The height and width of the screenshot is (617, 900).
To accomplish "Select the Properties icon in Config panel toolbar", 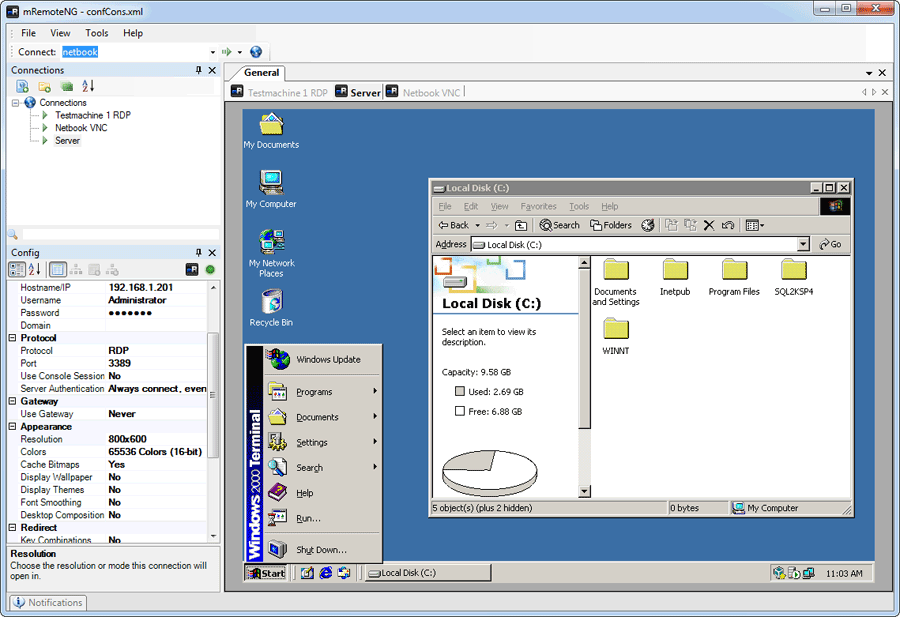I will [x=57, y=268].
